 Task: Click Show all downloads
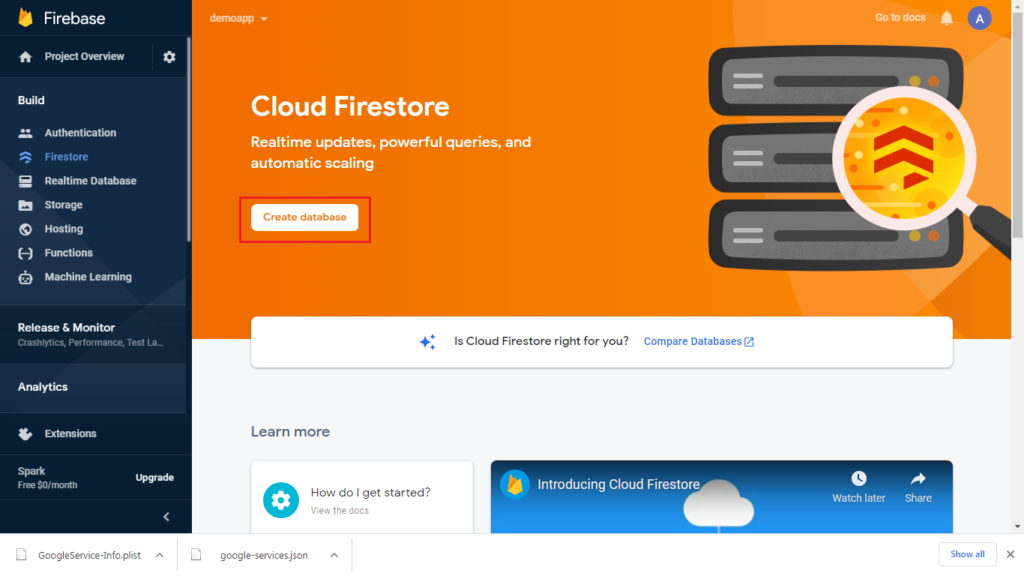click(967, 554)
